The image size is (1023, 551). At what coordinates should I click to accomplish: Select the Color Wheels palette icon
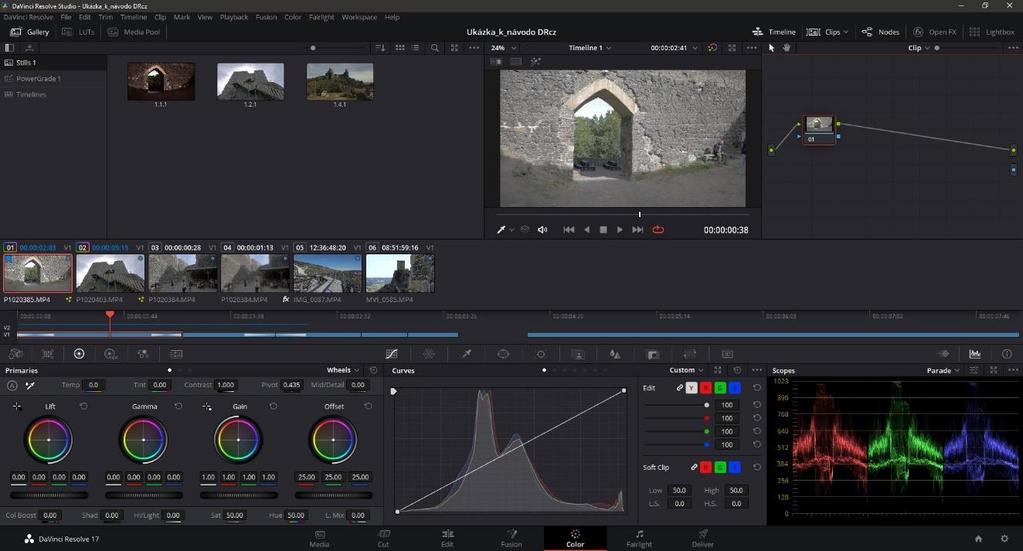coord(79,354)
